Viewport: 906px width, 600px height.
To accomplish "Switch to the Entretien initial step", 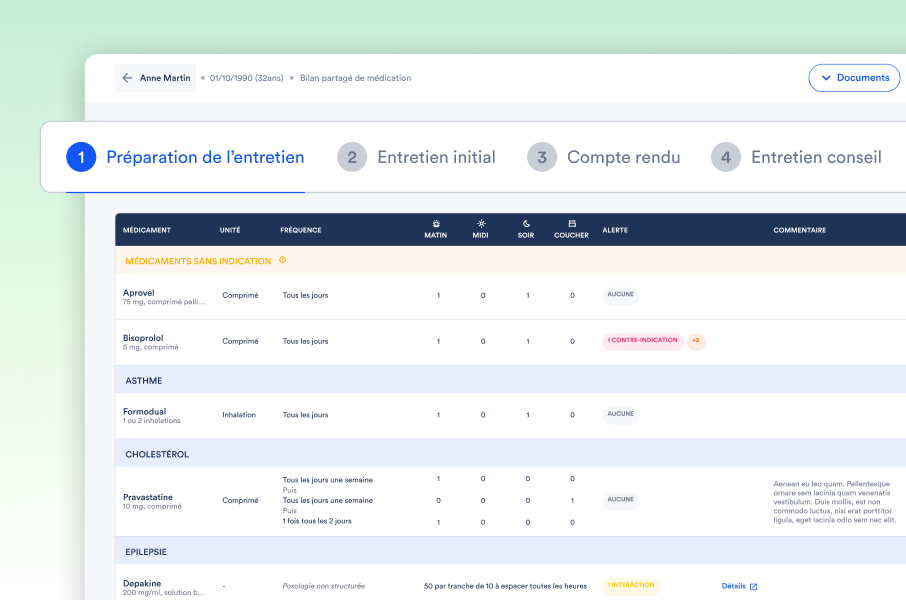I will click(x=416, y=157).
